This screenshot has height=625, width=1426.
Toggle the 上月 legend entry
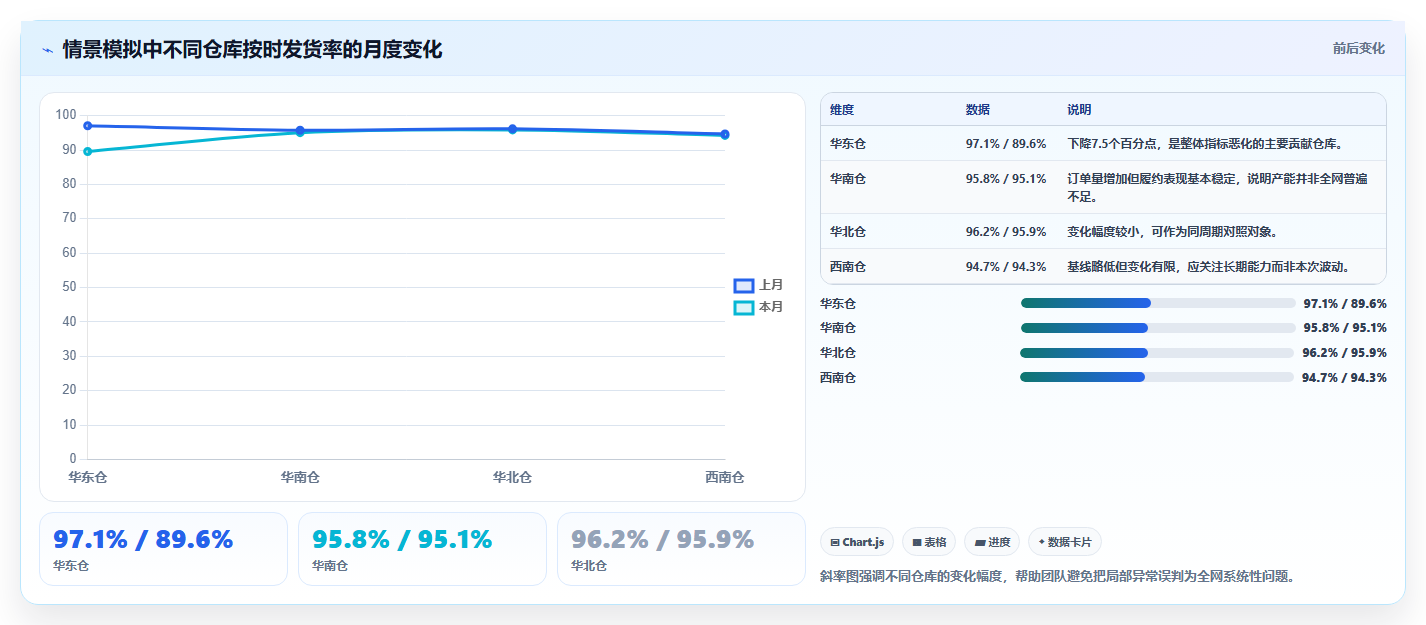(758, 285)
